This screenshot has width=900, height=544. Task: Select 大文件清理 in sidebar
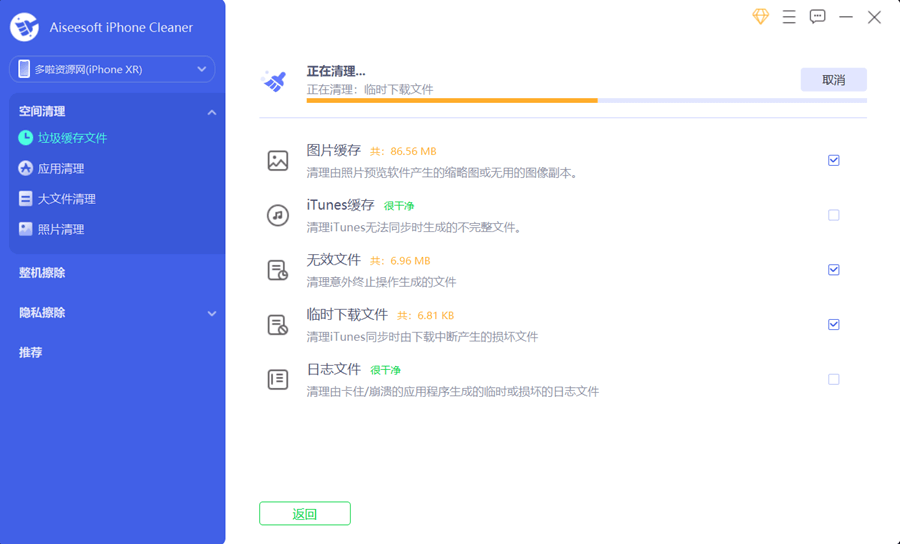pos(67,199)
